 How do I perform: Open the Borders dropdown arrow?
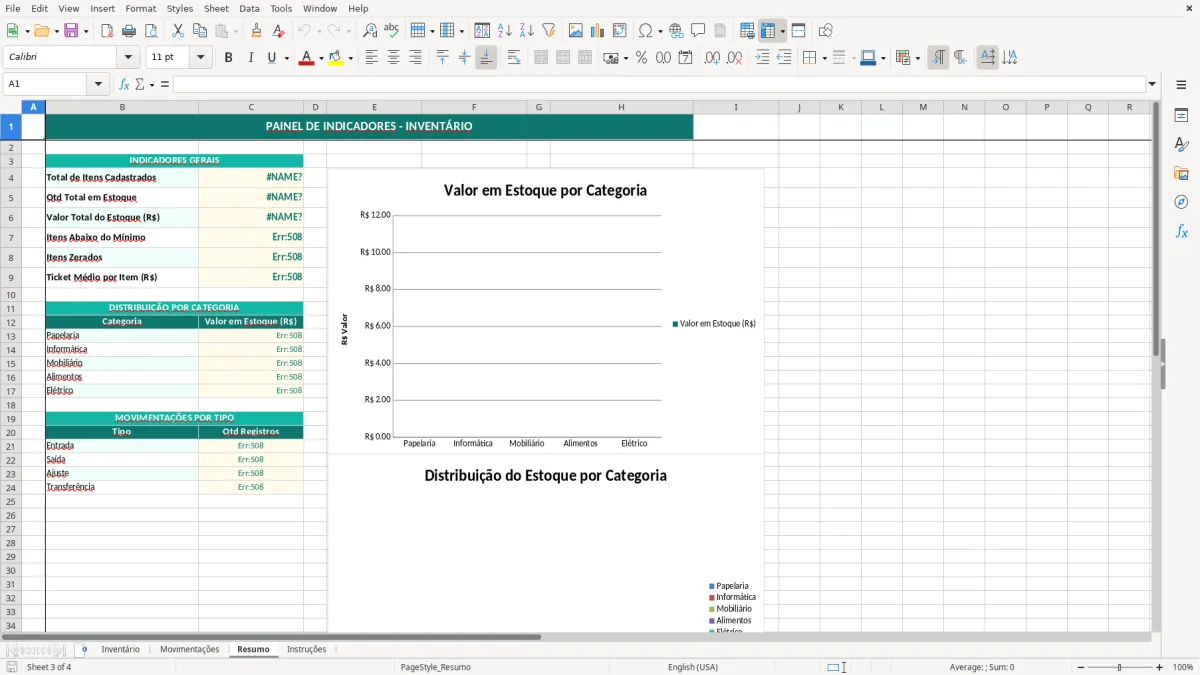[x=823, y=58]
